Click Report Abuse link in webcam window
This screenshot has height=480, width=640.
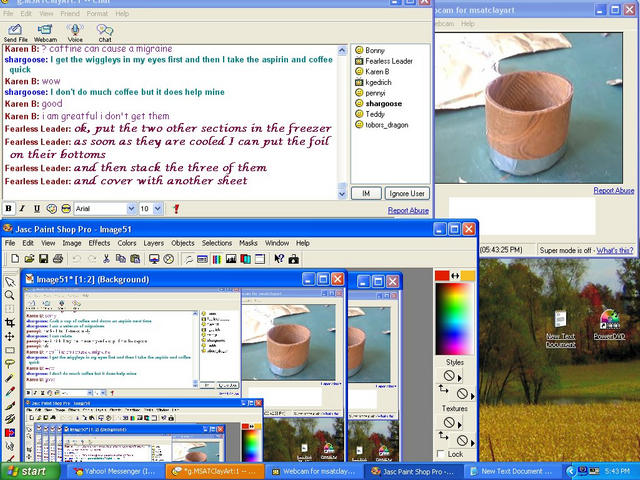click(613, 191)
